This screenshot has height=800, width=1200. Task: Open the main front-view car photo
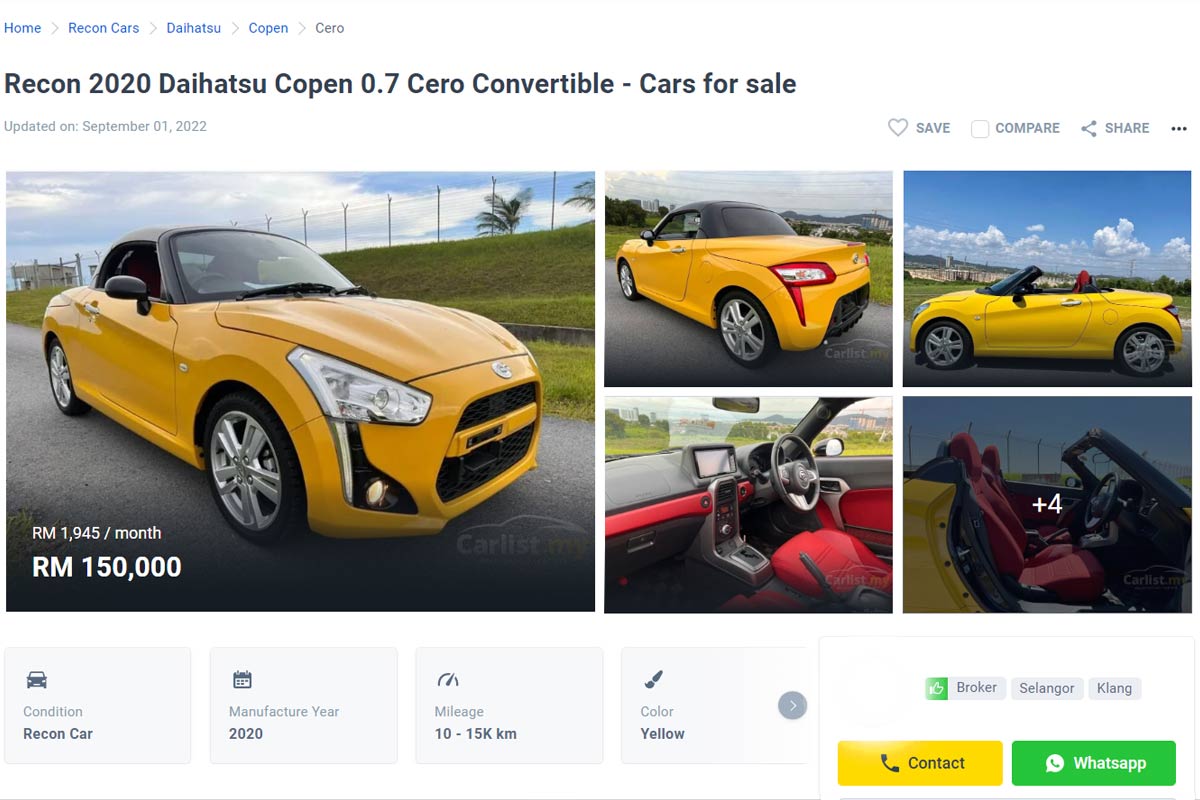click(300, 391)
